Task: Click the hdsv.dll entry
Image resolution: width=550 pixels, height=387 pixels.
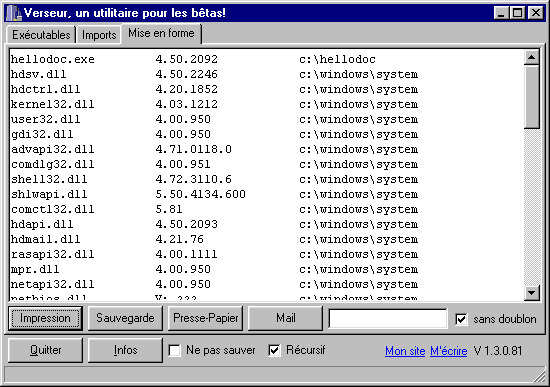Action: [39, 74]
